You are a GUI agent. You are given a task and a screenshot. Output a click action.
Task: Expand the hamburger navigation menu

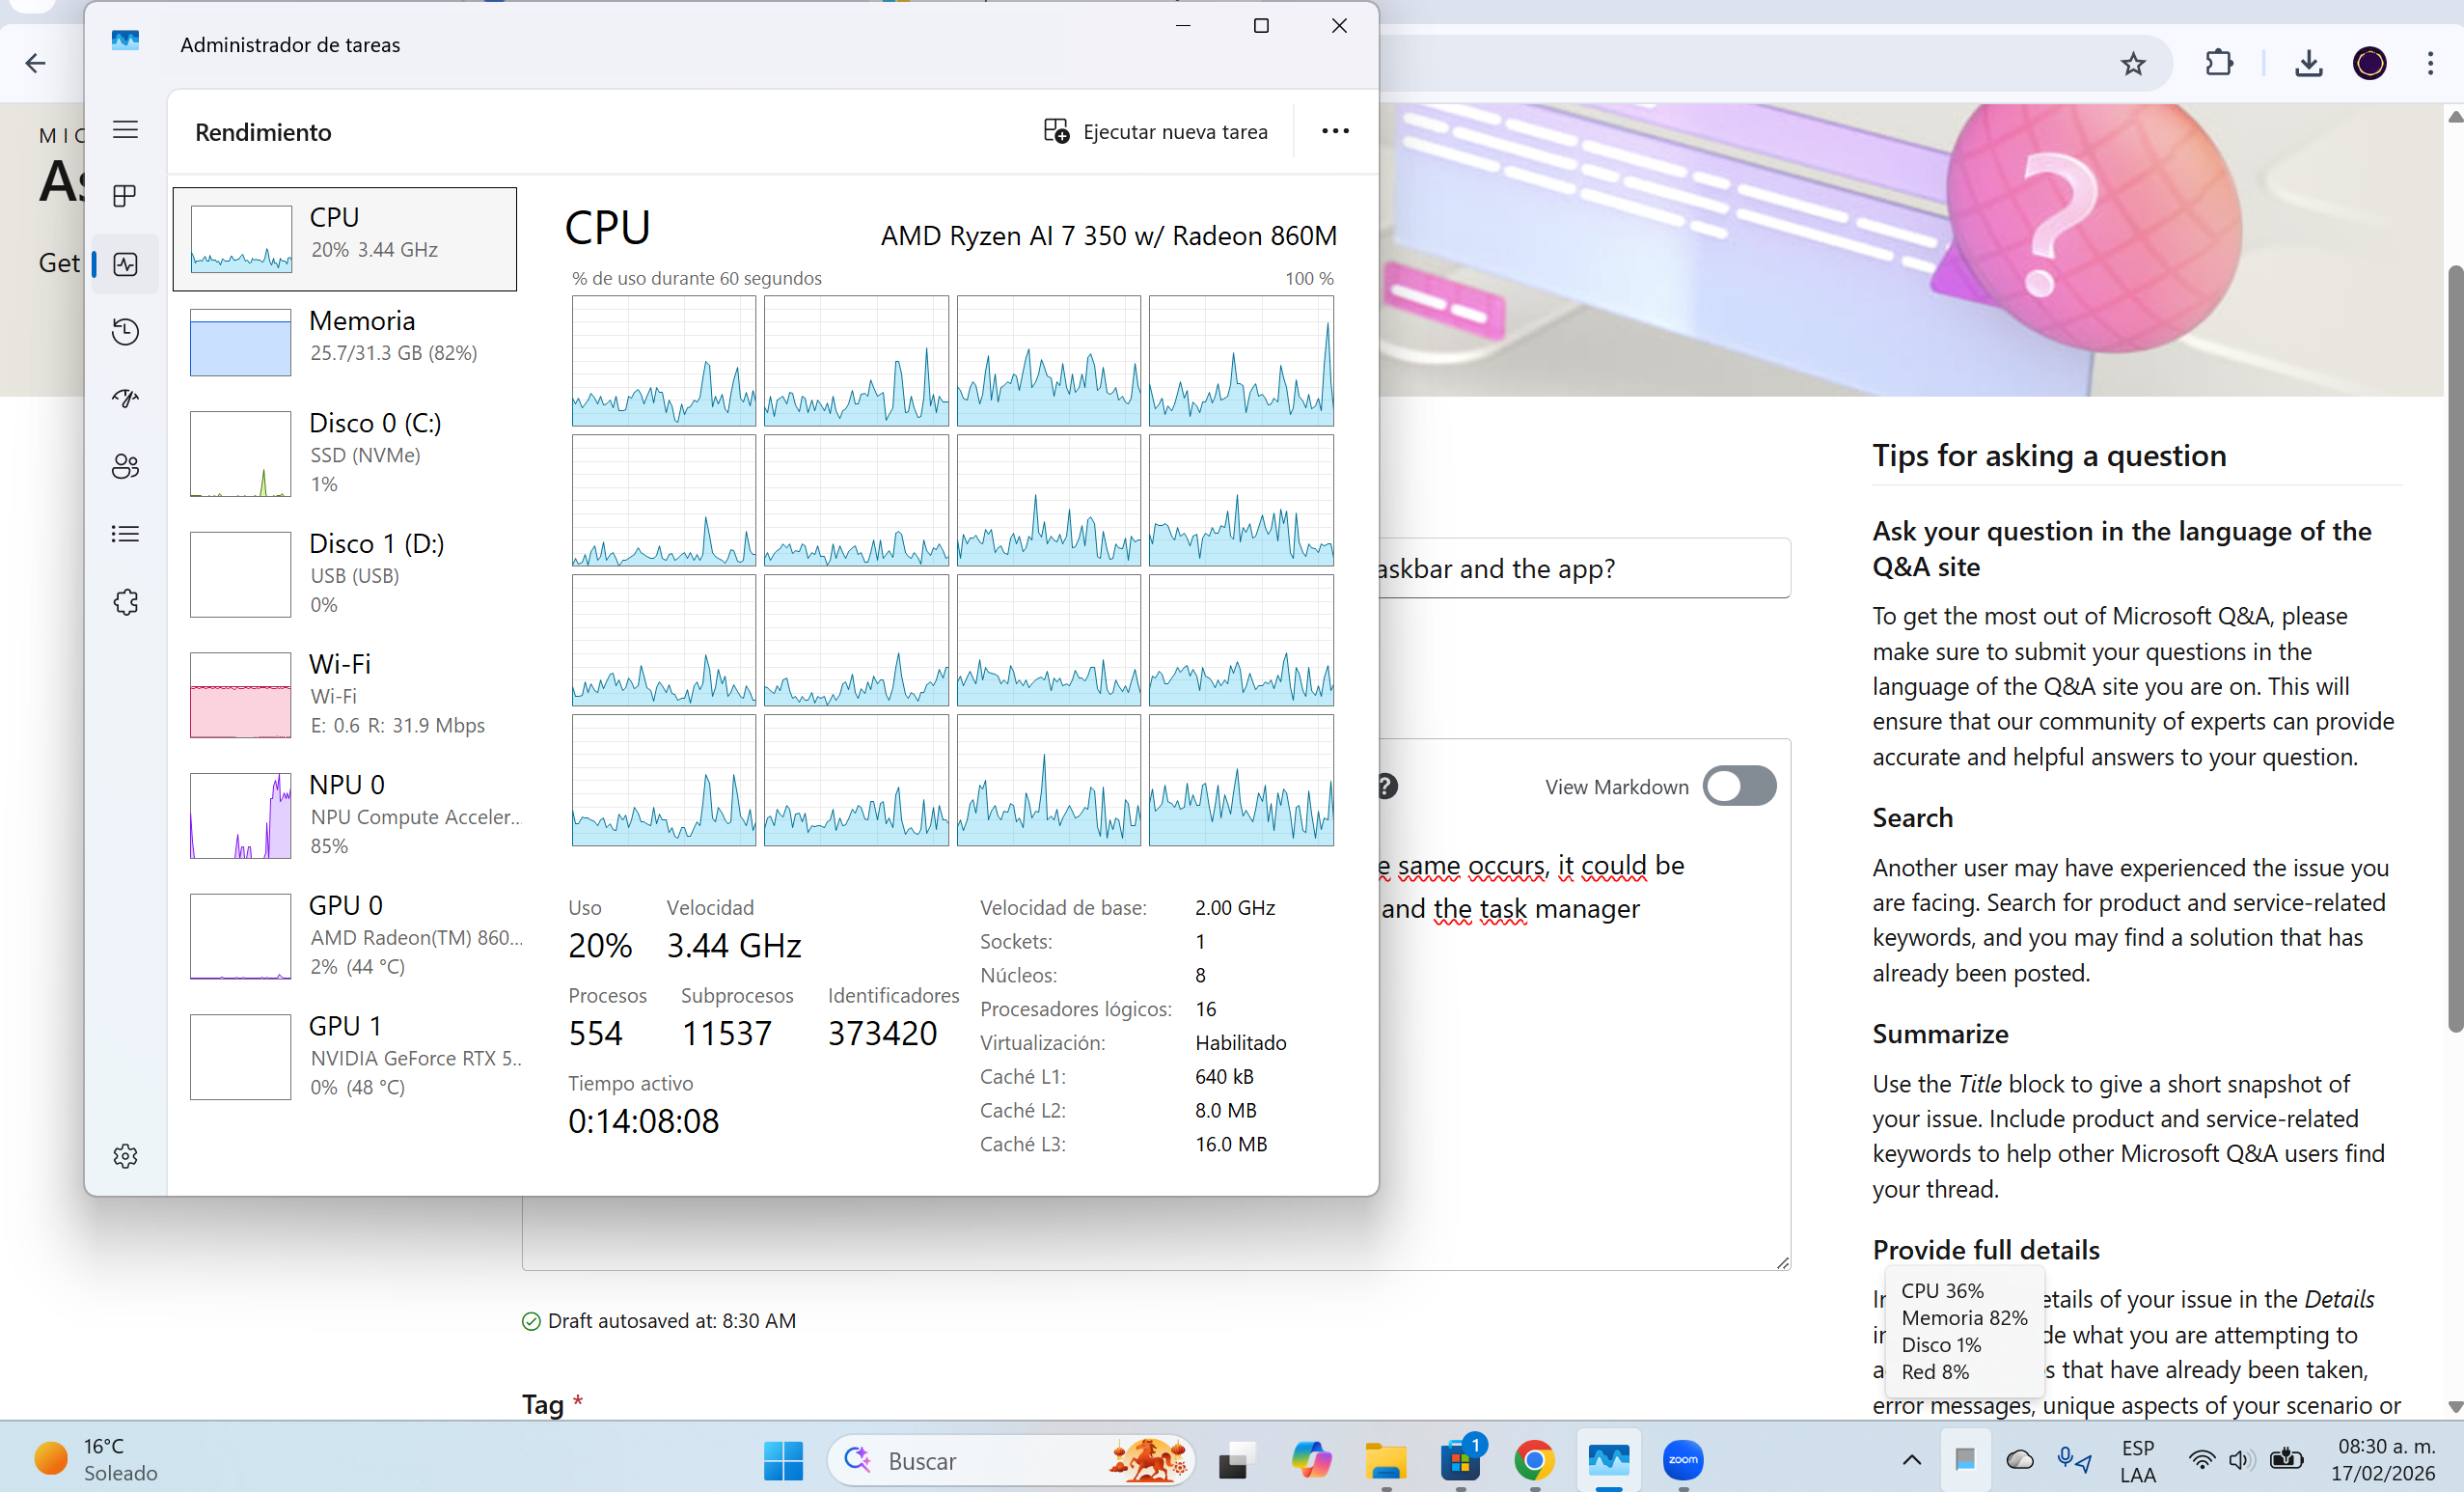[125, 130]
